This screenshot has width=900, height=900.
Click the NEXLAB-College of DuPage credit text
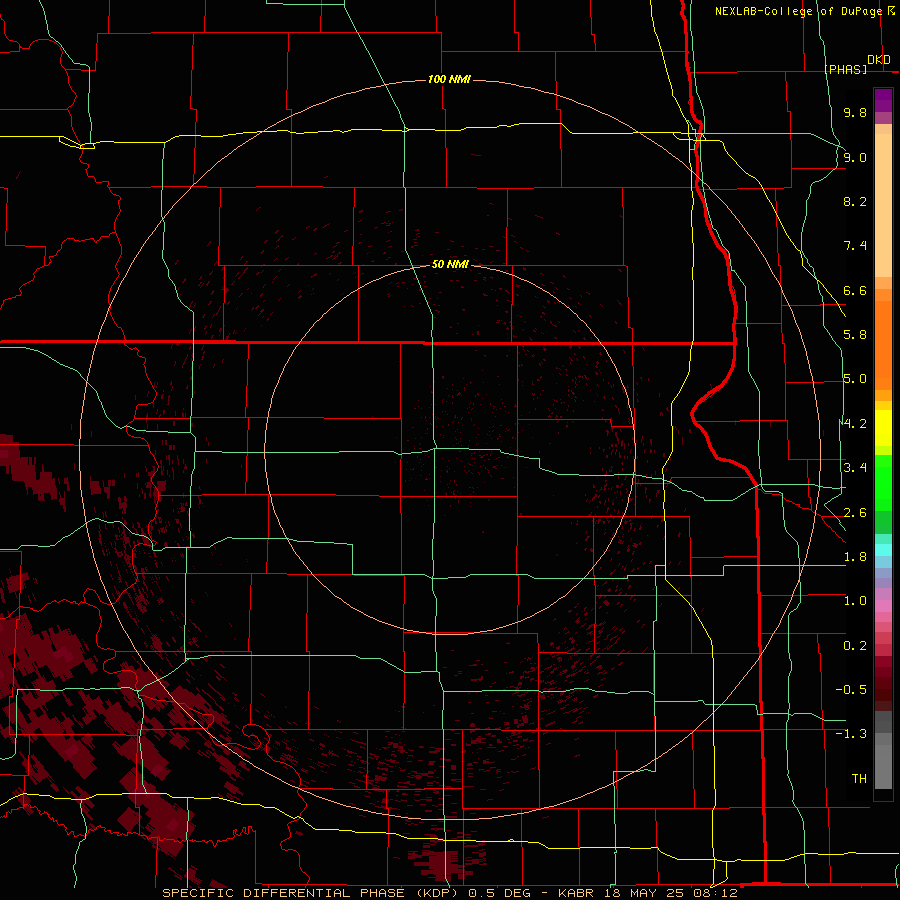point(798,11)
